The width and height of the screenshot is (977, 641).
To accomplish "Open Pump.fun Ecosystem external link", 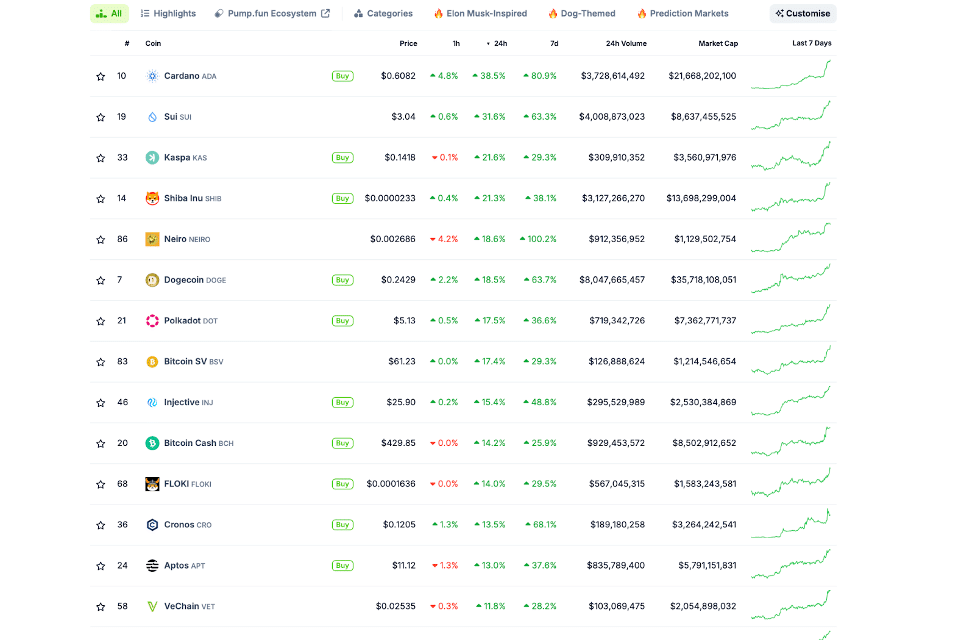I will 272,14.
